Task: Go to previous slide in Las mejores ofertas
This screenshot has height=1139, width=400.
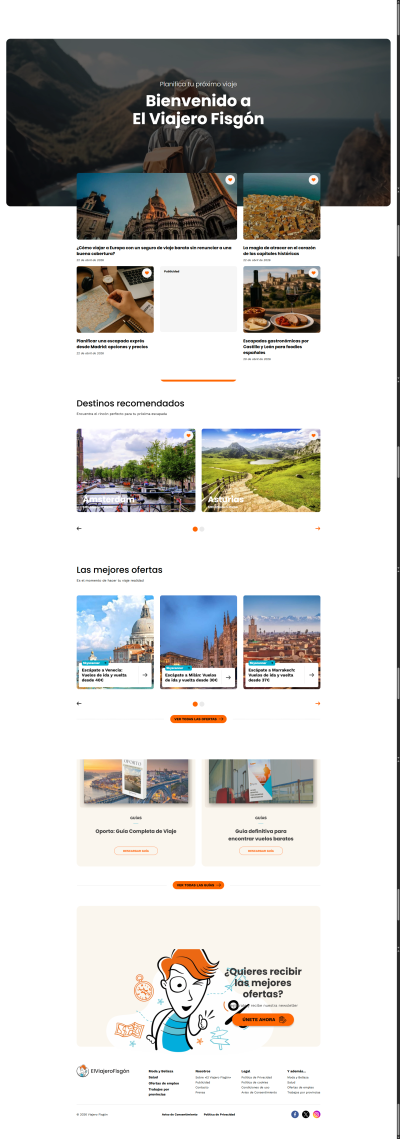Action: pyautogui.click(x=79, y=703)
